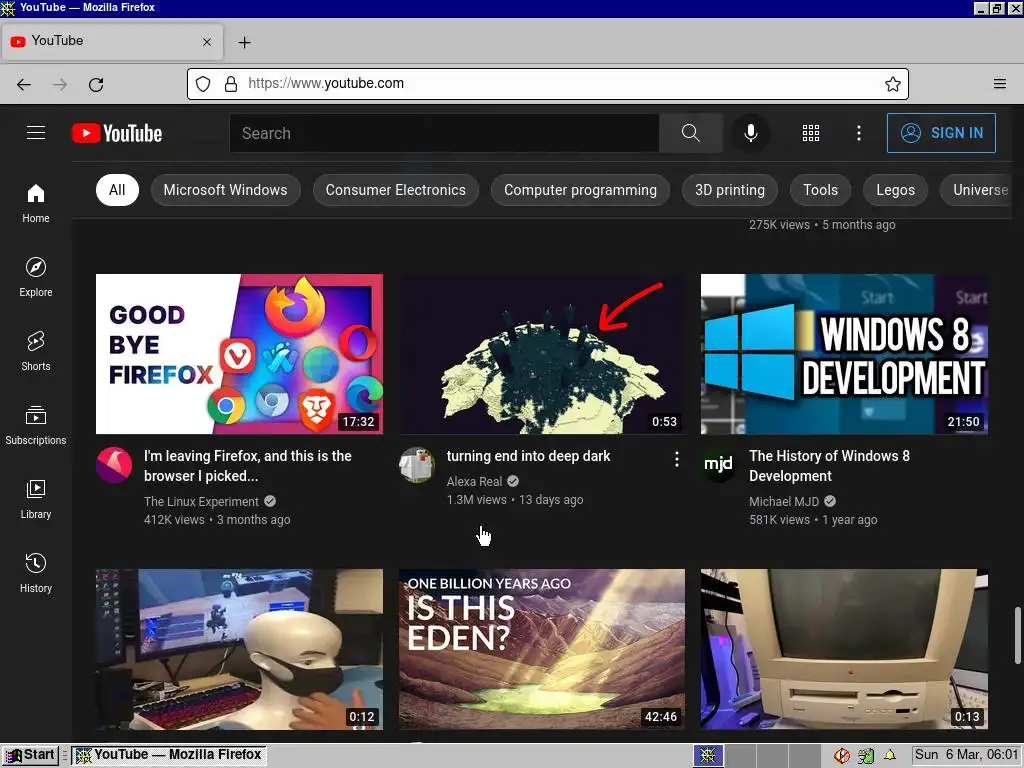Open Explore in the sidebar
This screenshot has height=768, width=1024.
(36, 277)
